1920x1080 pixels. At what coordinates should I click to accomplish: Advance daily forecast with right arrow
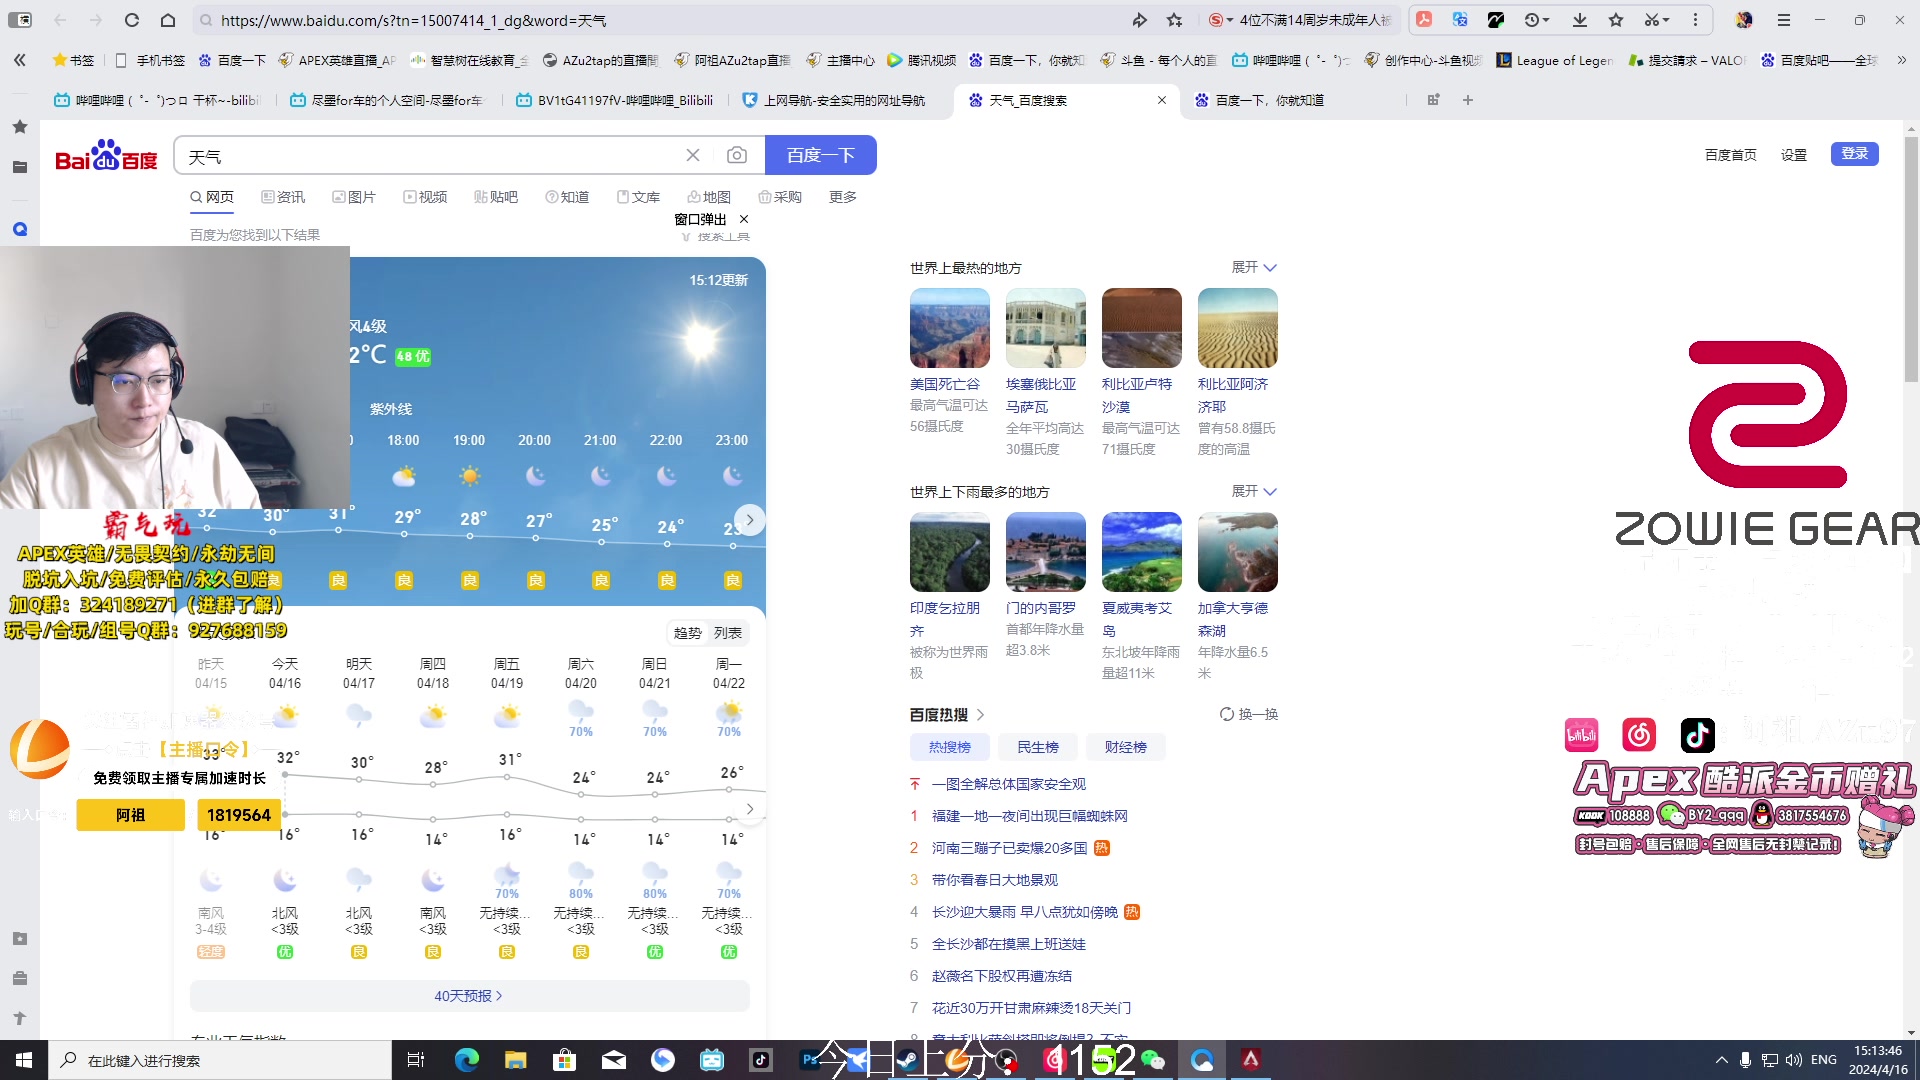[x=750, y=809]
